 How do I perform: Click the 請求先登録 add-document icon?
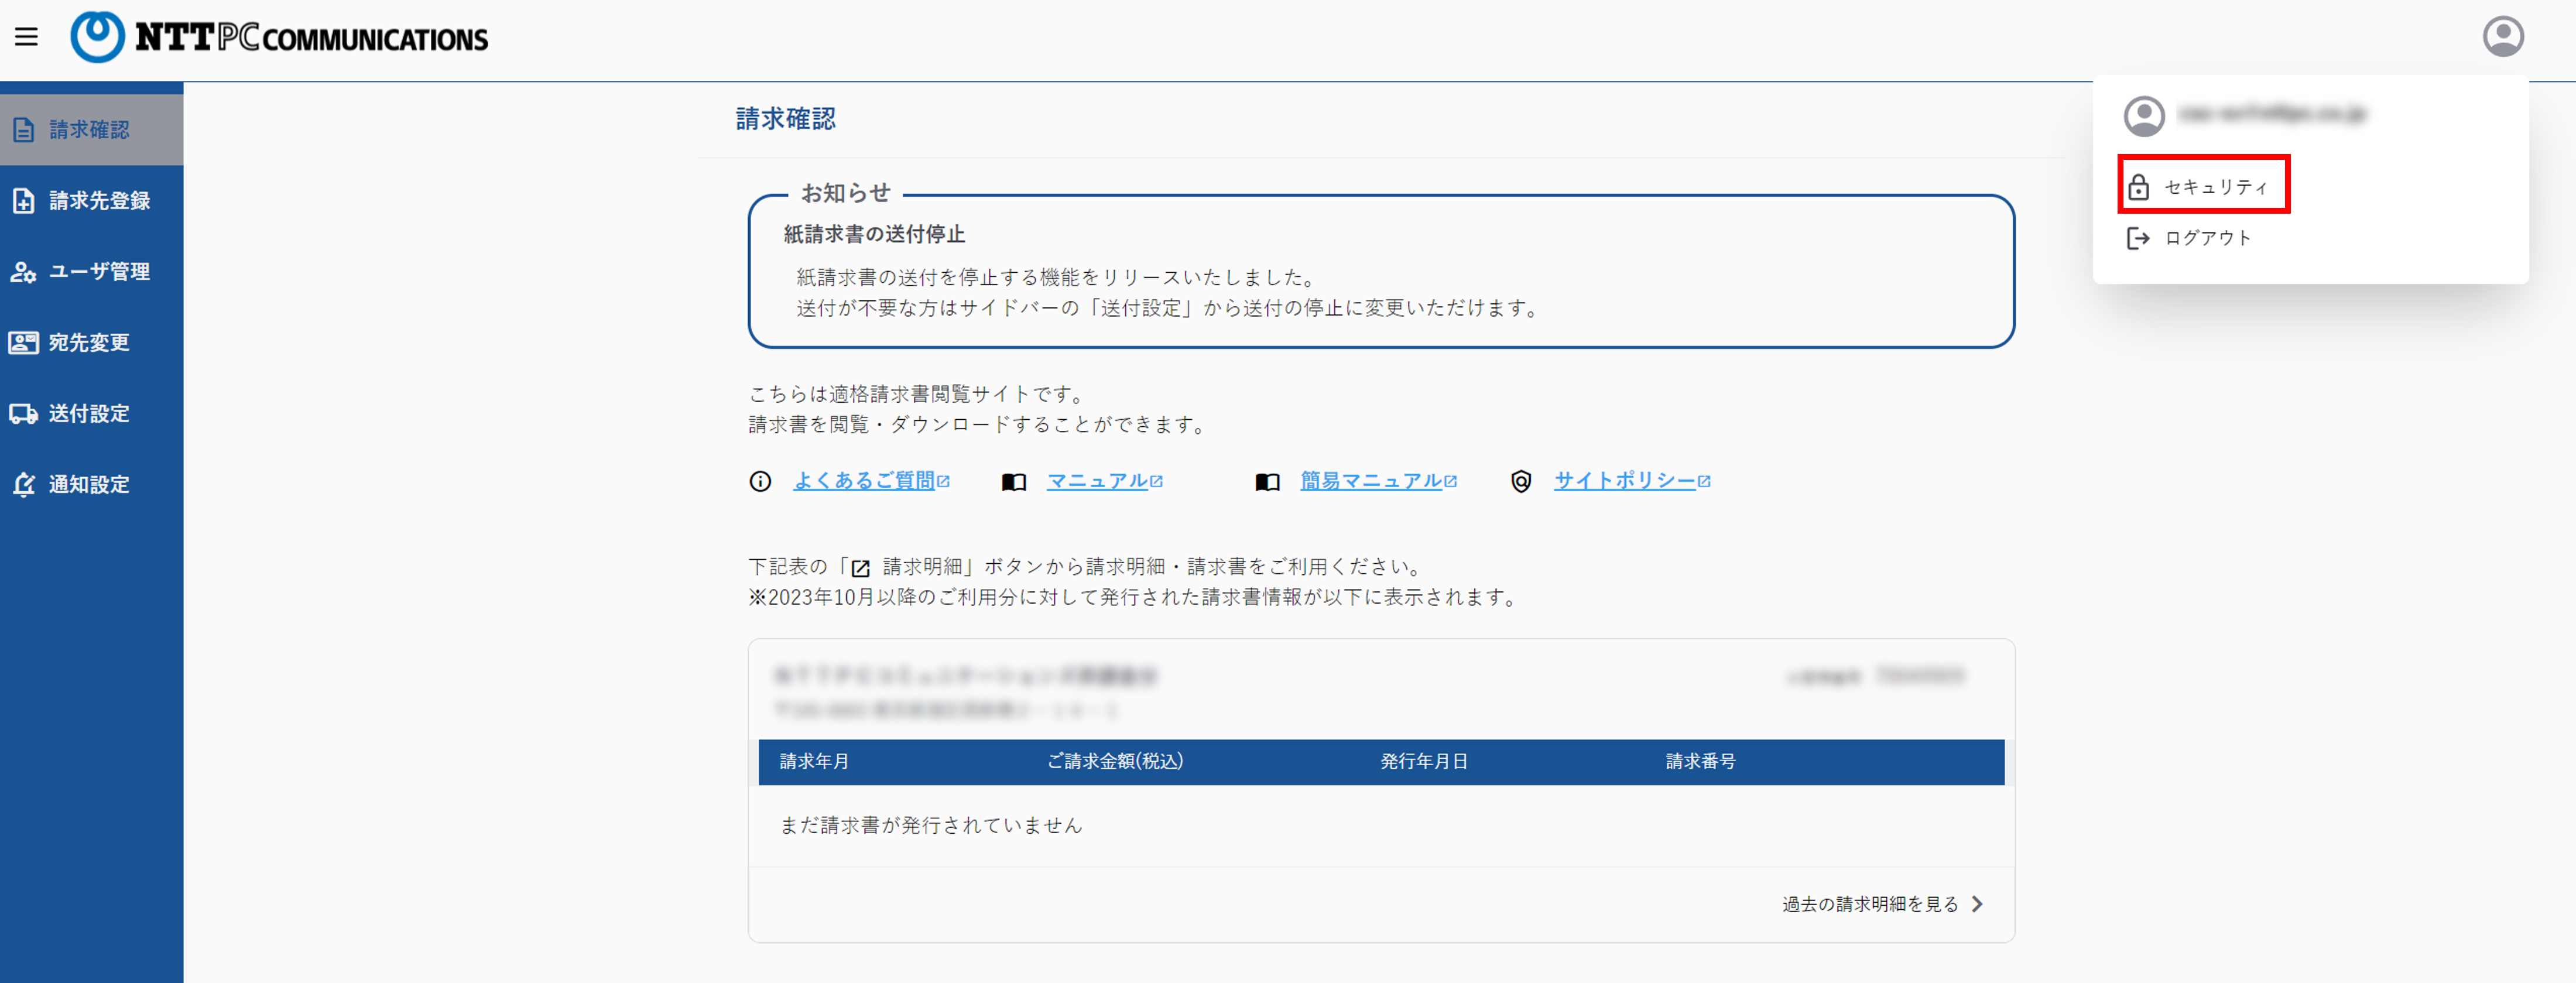24,201
